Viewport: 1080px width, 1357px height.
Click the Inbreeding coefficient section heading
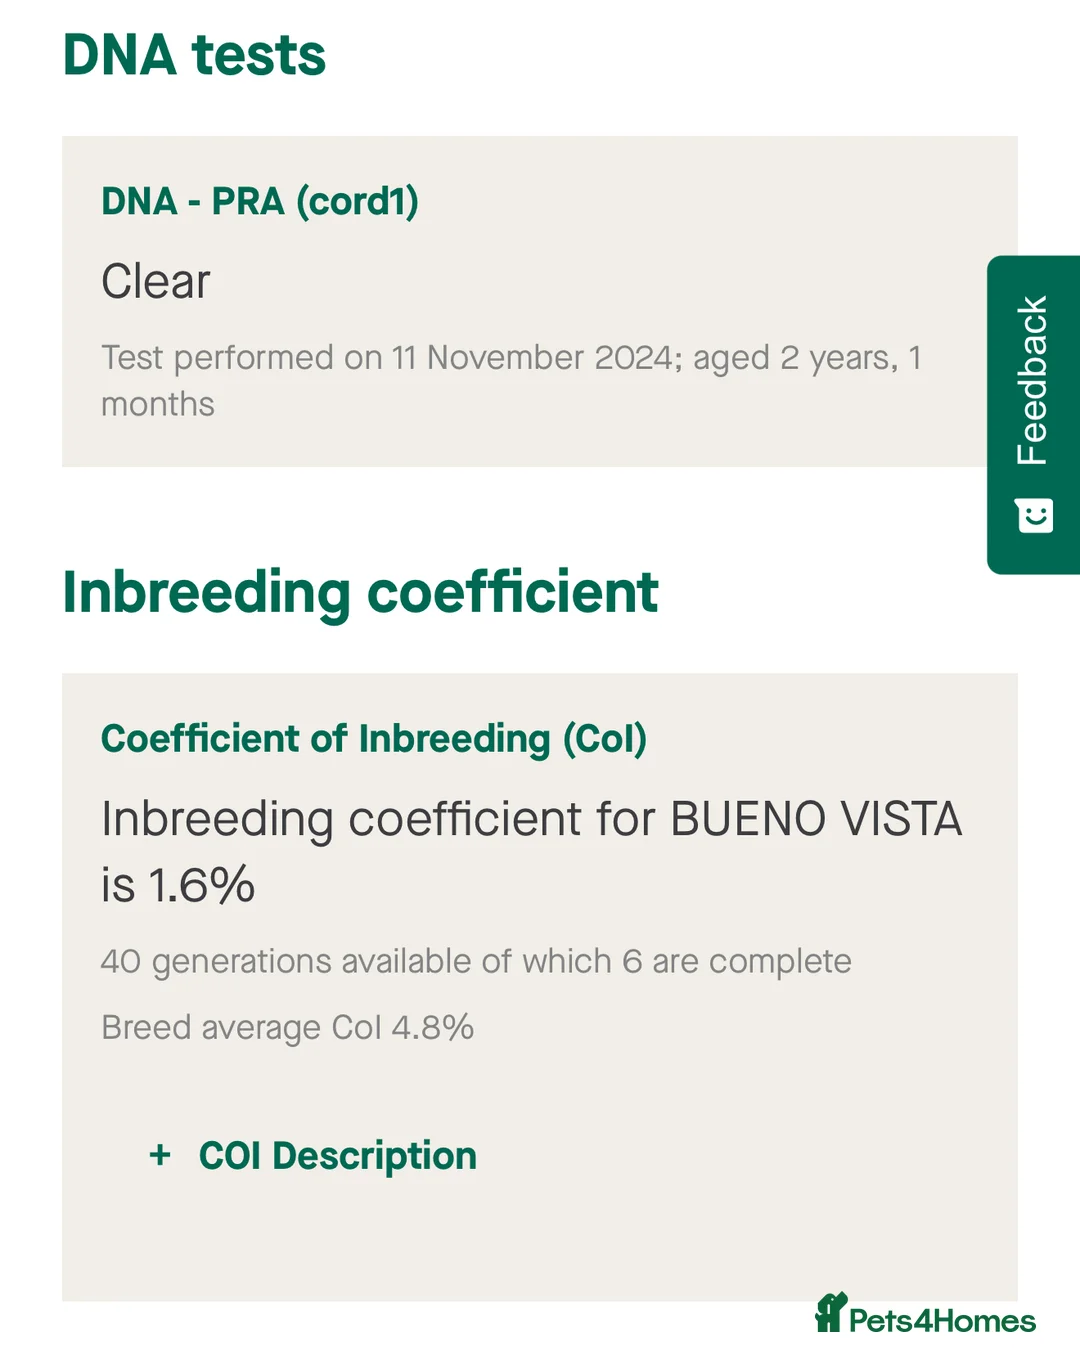pos(360,592)
